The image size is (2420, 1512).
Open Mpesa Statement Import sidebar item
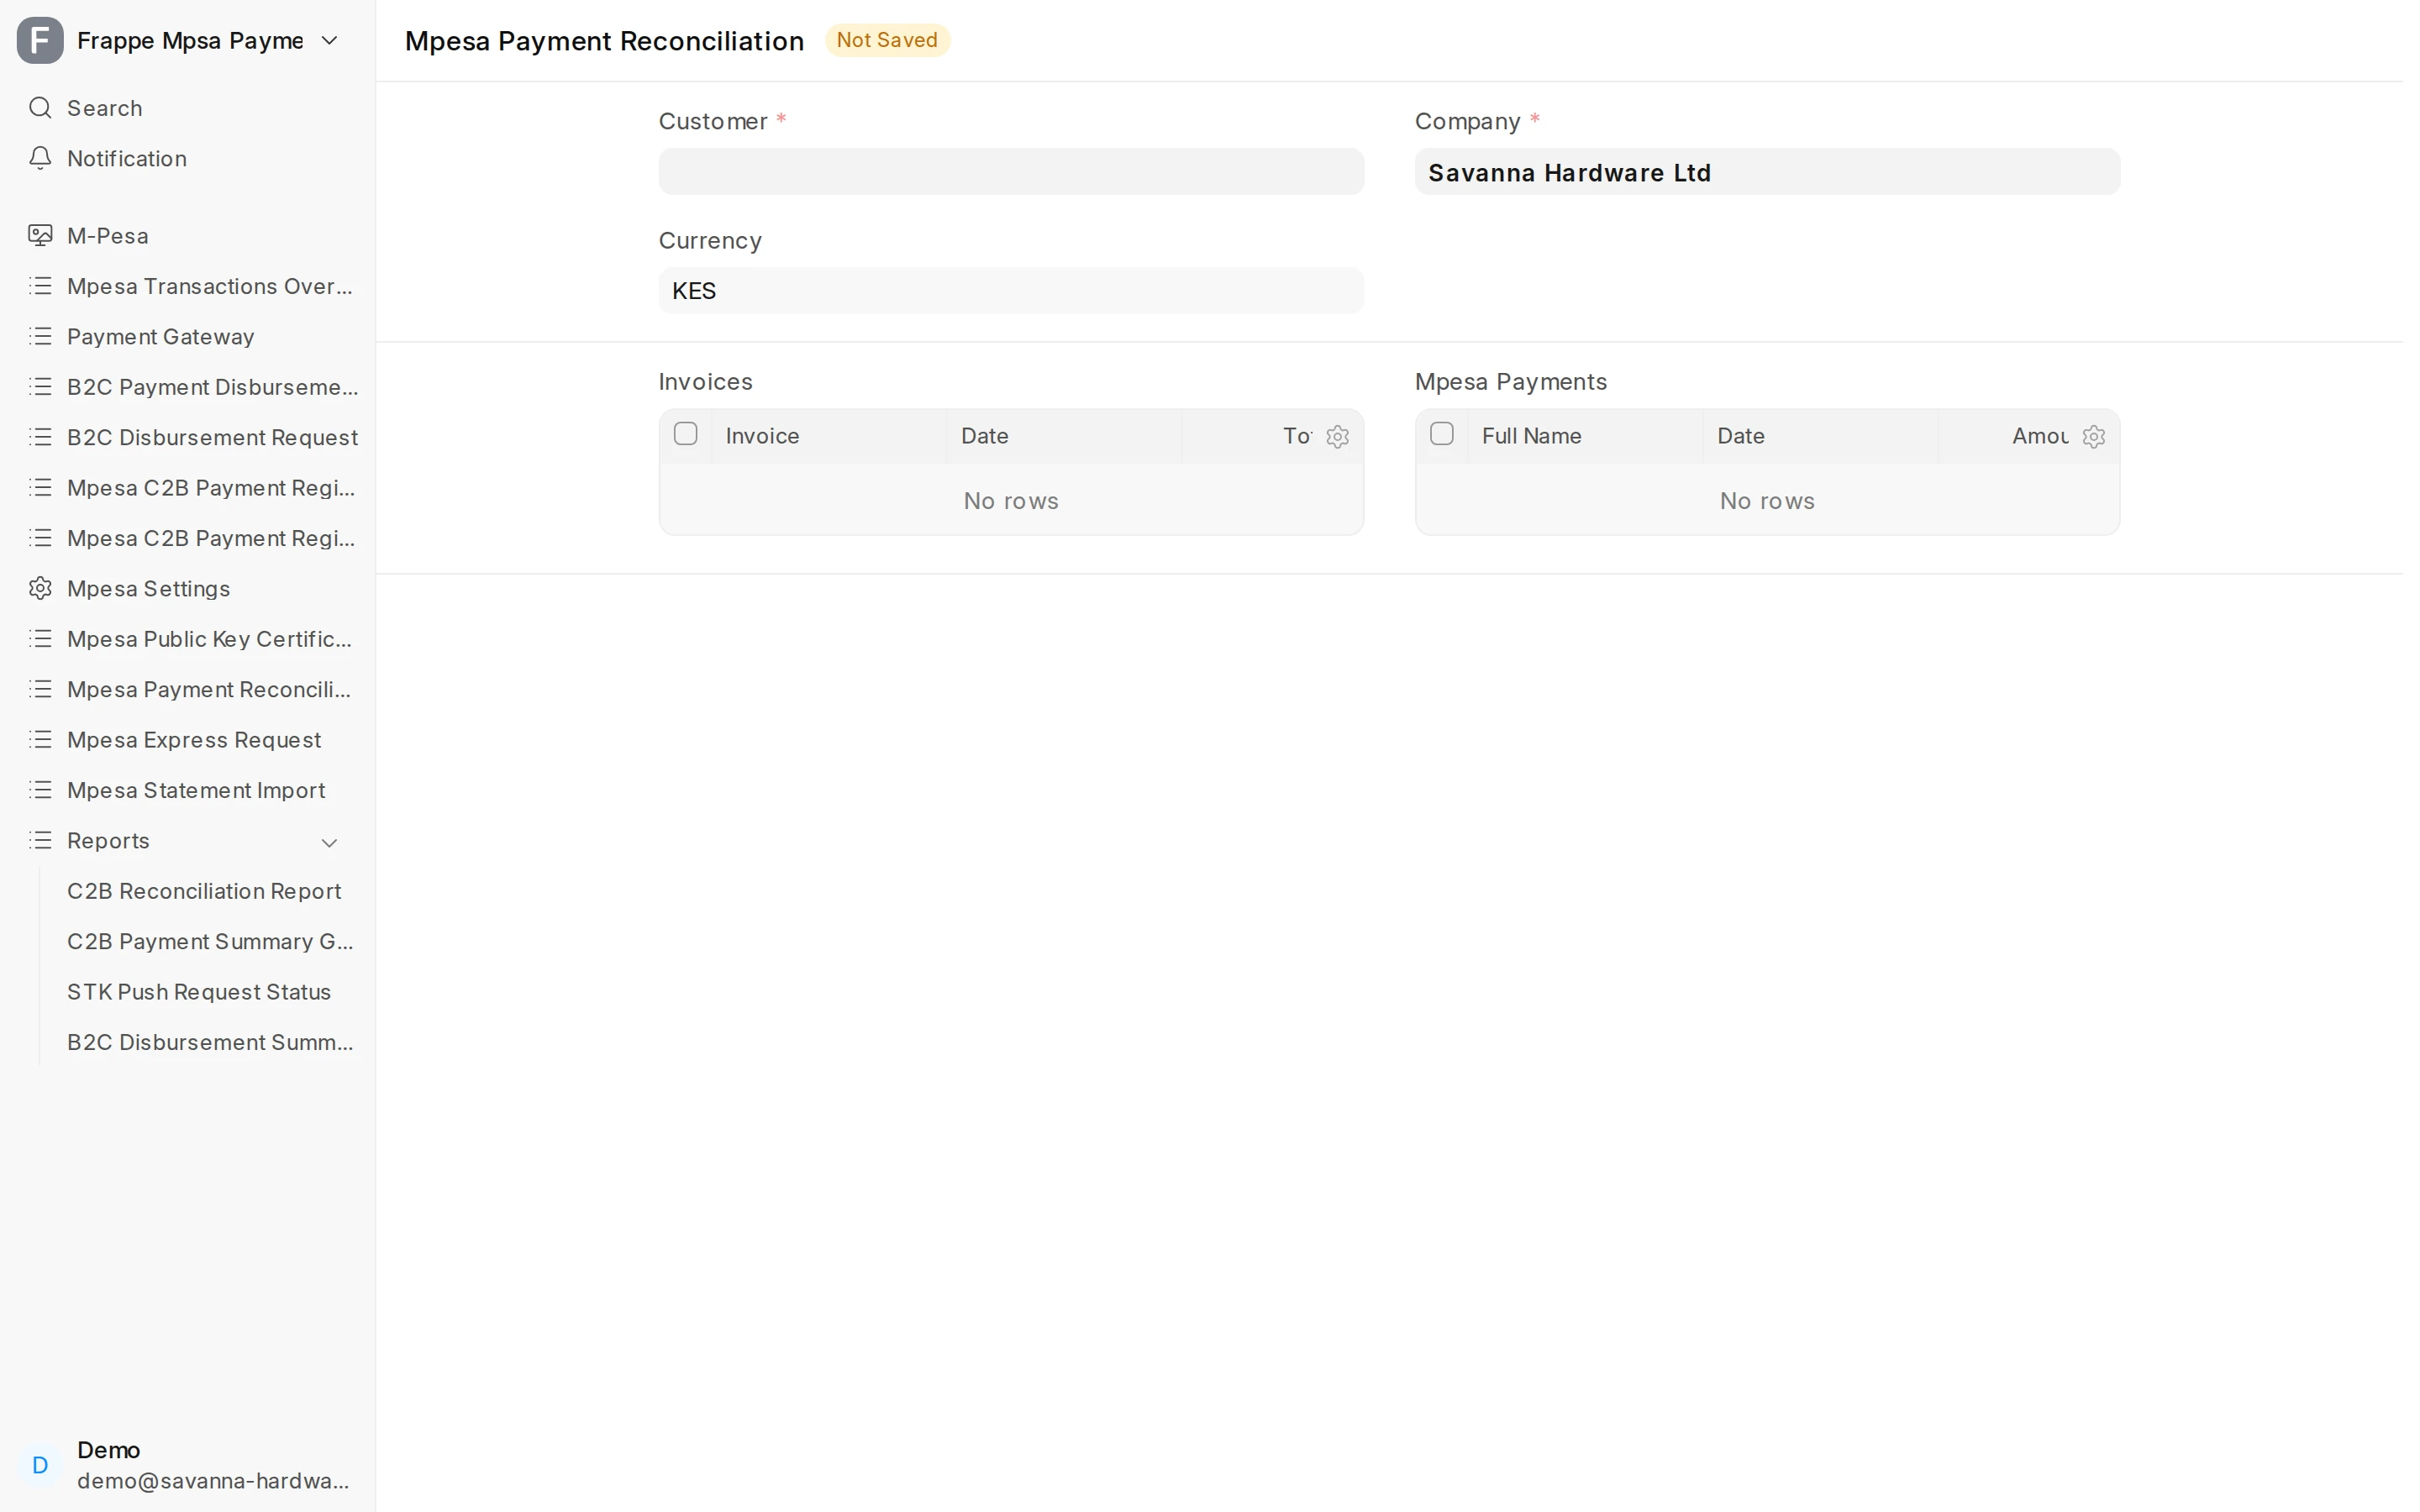pyautogui.click(x=187, y=790)
